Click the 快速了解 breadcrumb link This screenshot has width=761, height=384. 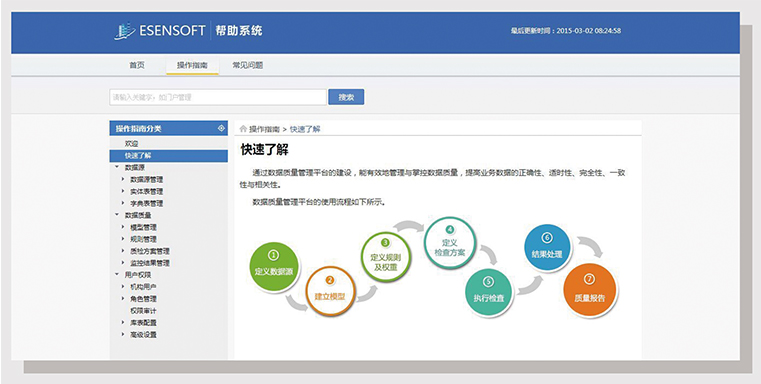pyautogui.click(x=305, y=129)
